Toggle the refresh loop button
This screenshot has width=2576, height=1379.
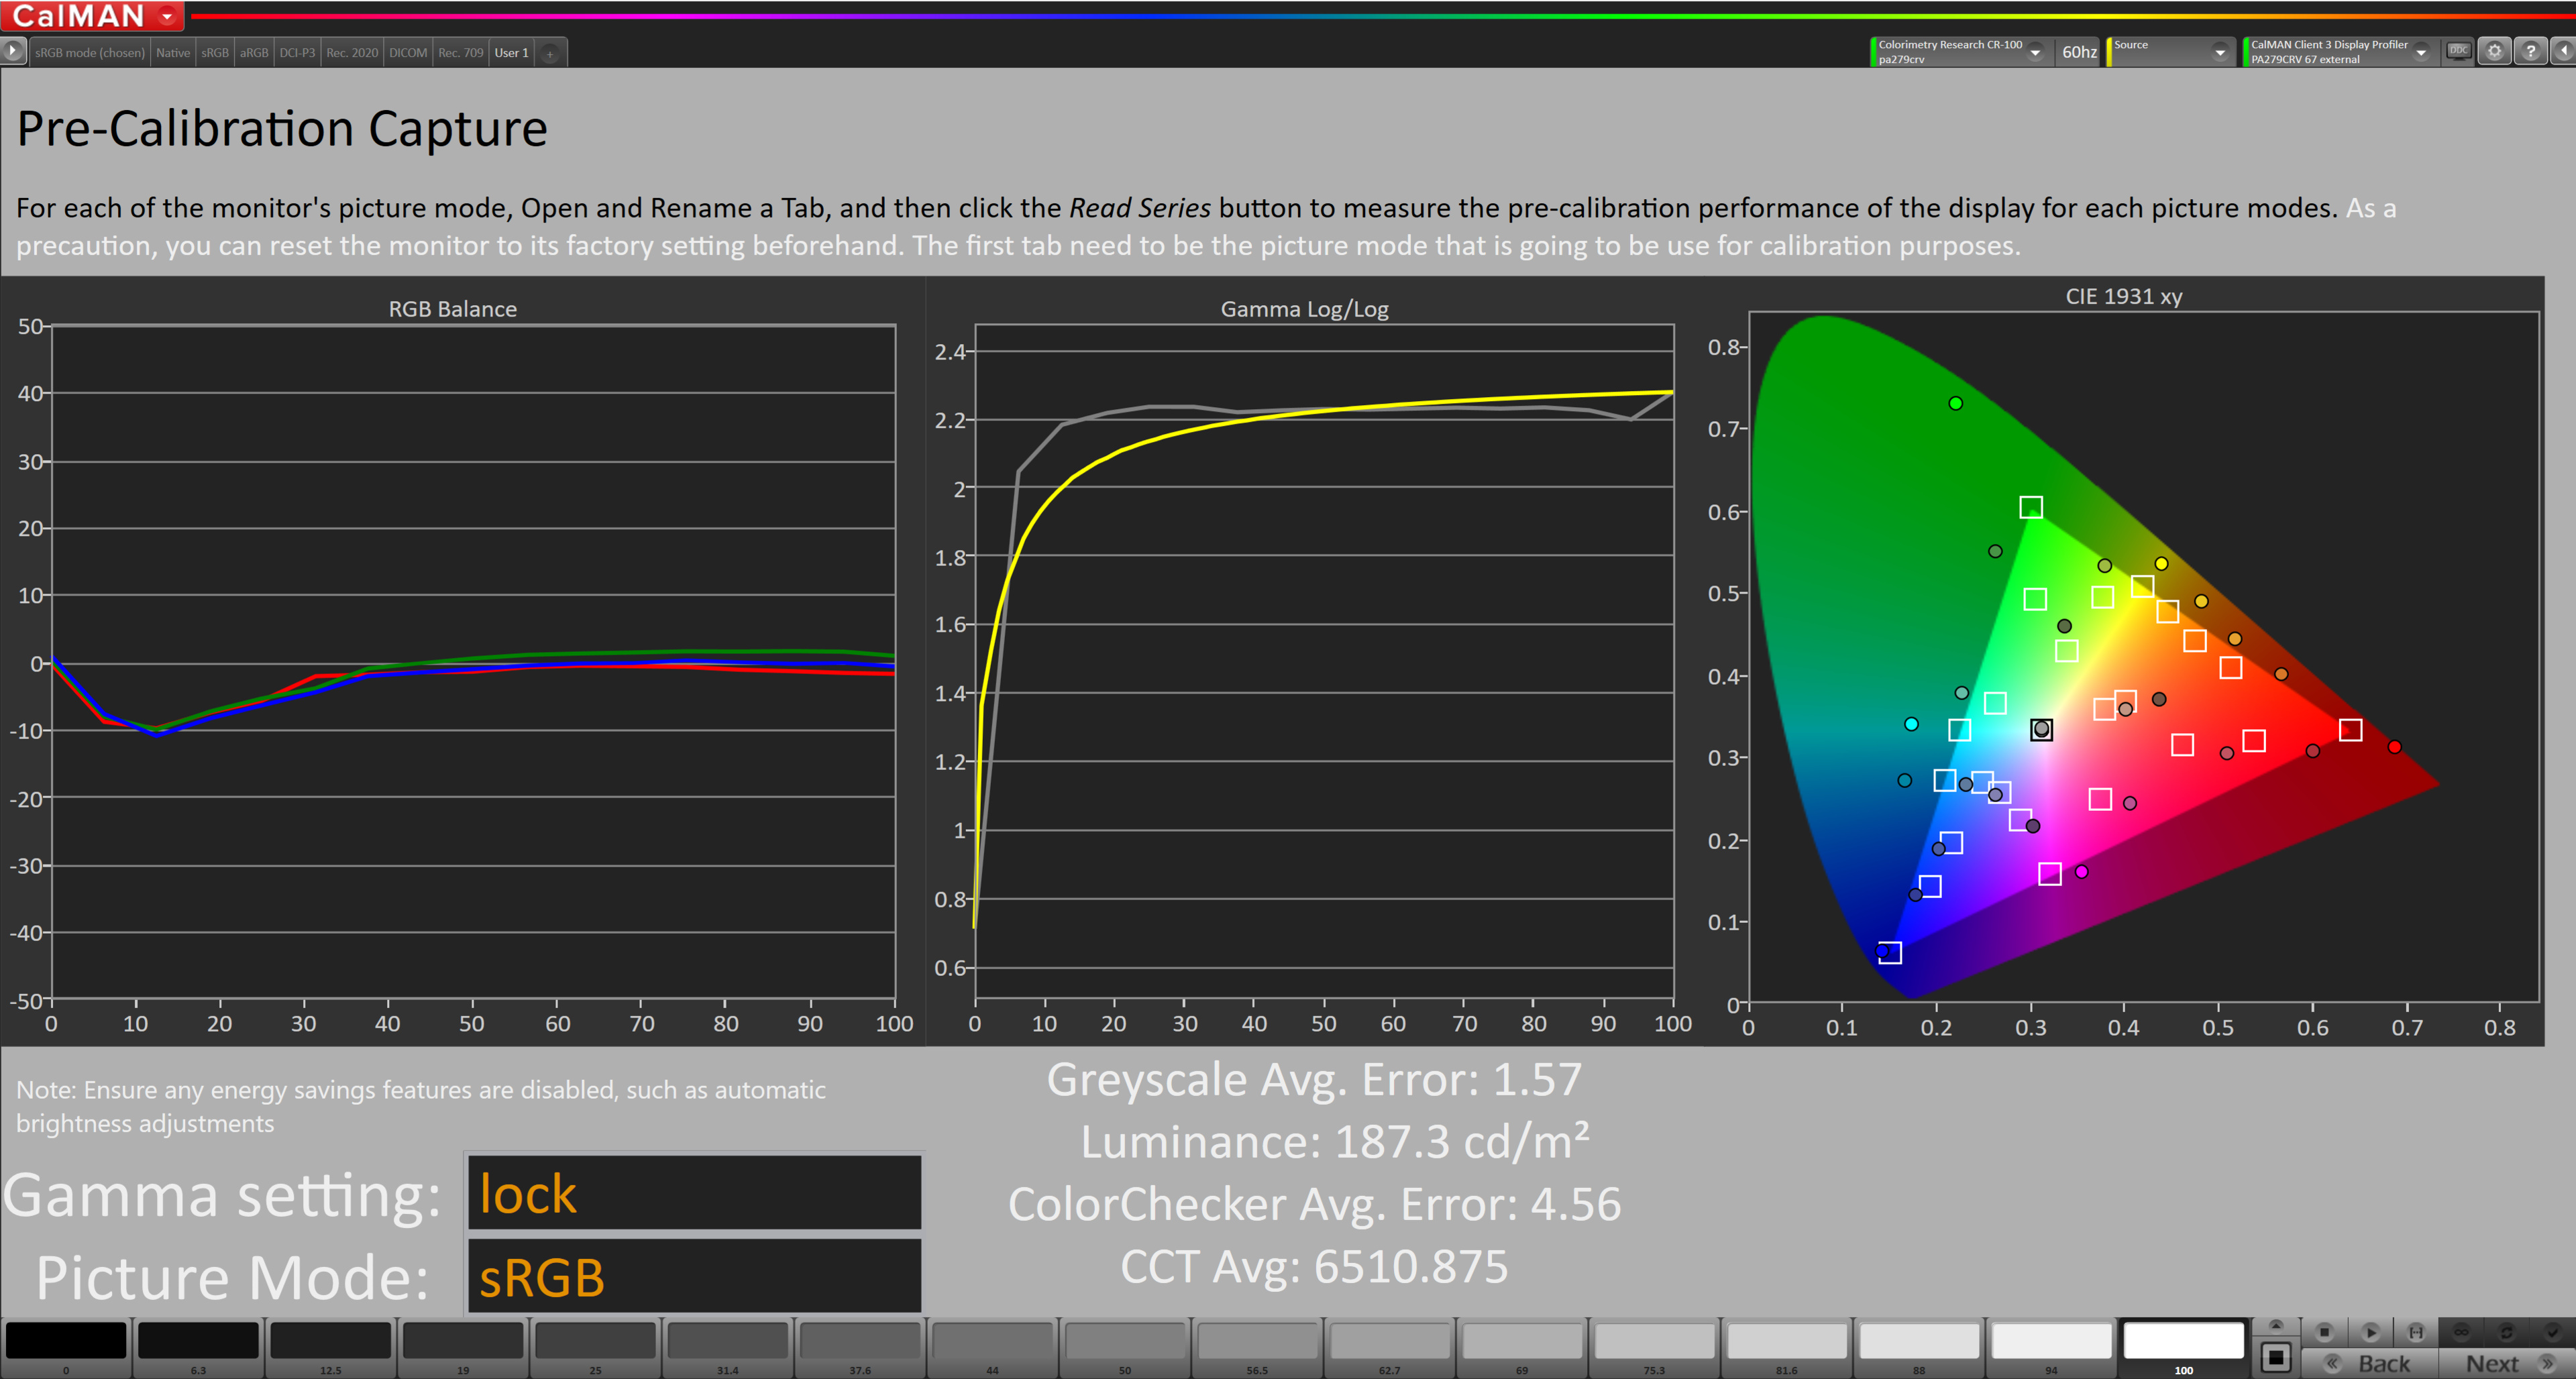[2506, 1332]
